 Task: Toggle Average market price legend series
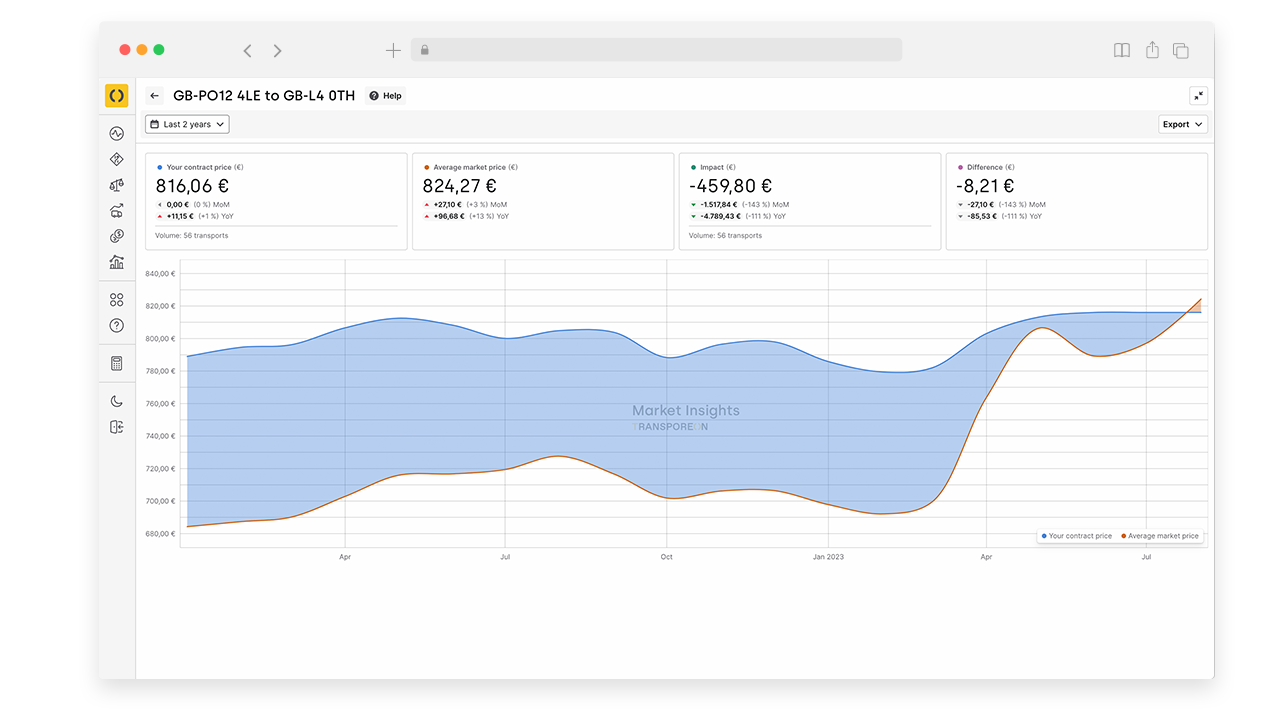1160,536
